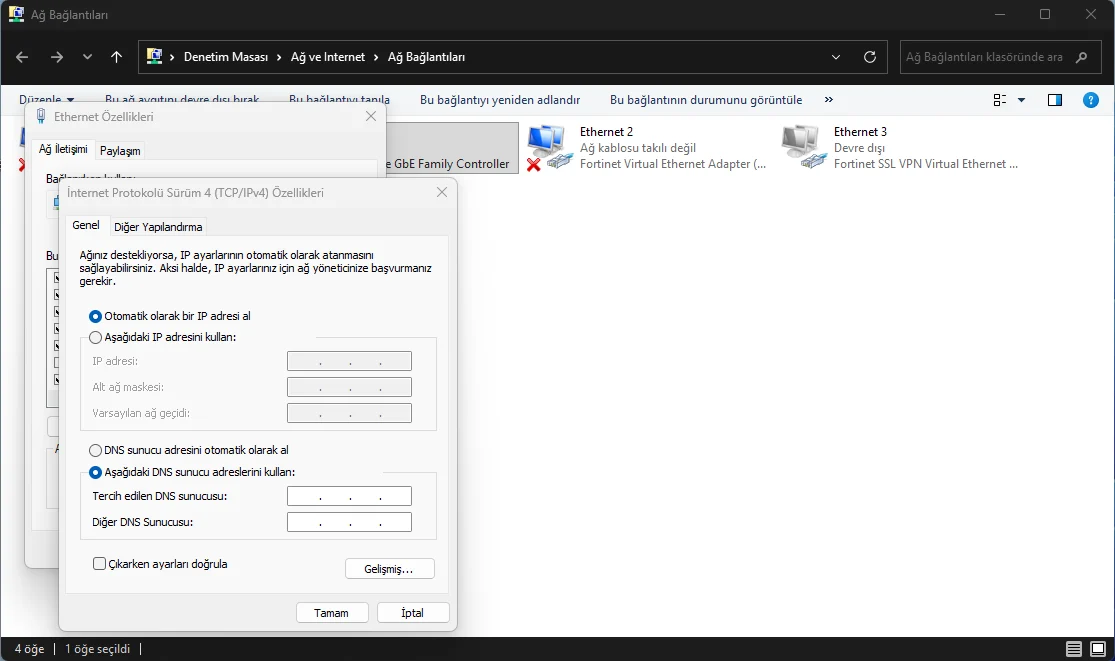
Task: Enable Çıkarken ayarları doğrula checkbox
Action: 100,564
